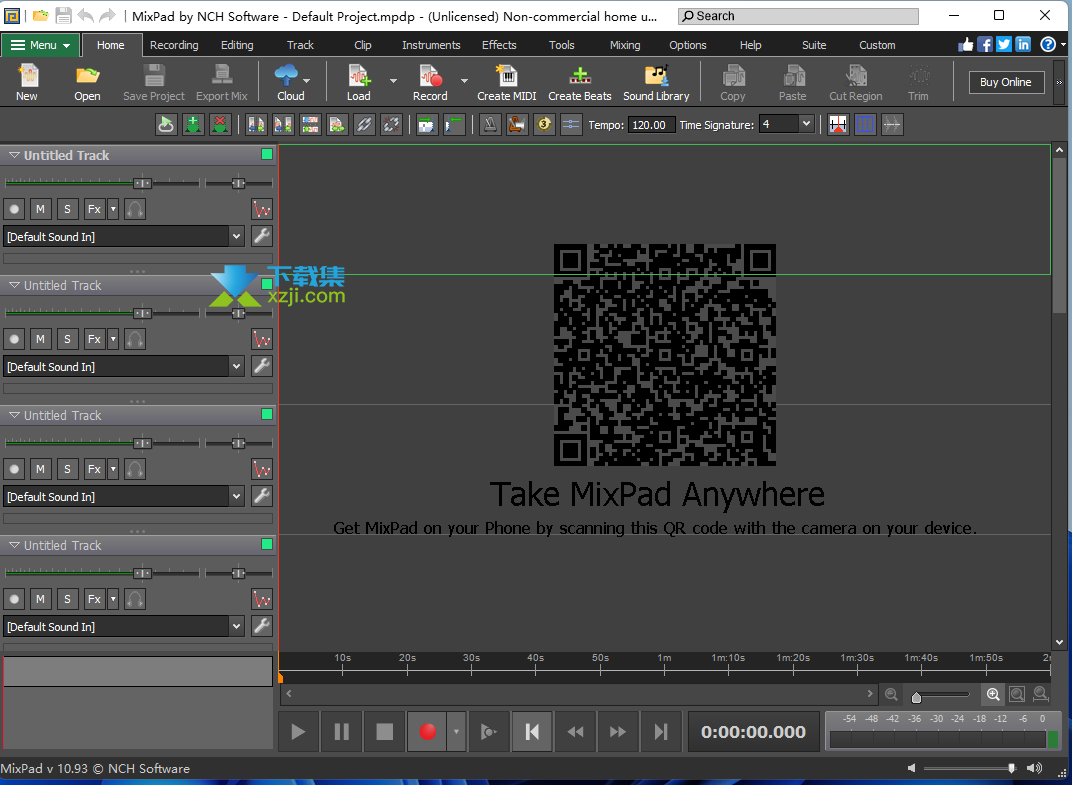The image size is (1072, 785).
Task: Open the Instruments tab
Action: point(431,45)
